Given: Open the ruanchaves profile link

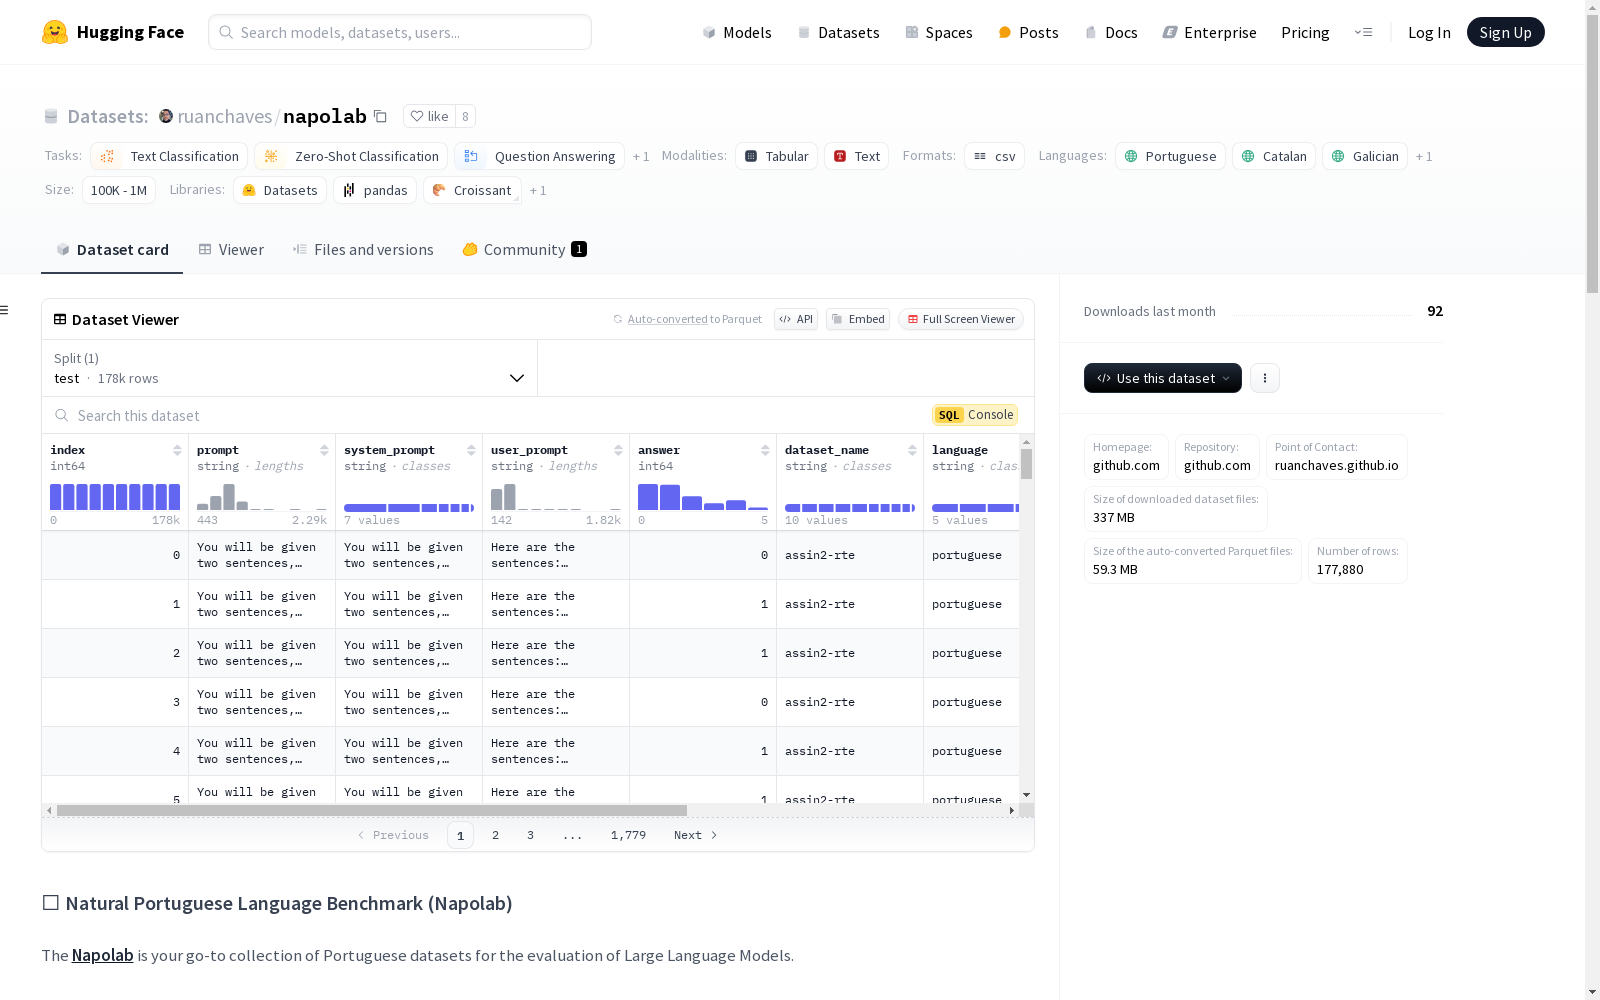Looking at the screenshot, I should pos(225,116).
